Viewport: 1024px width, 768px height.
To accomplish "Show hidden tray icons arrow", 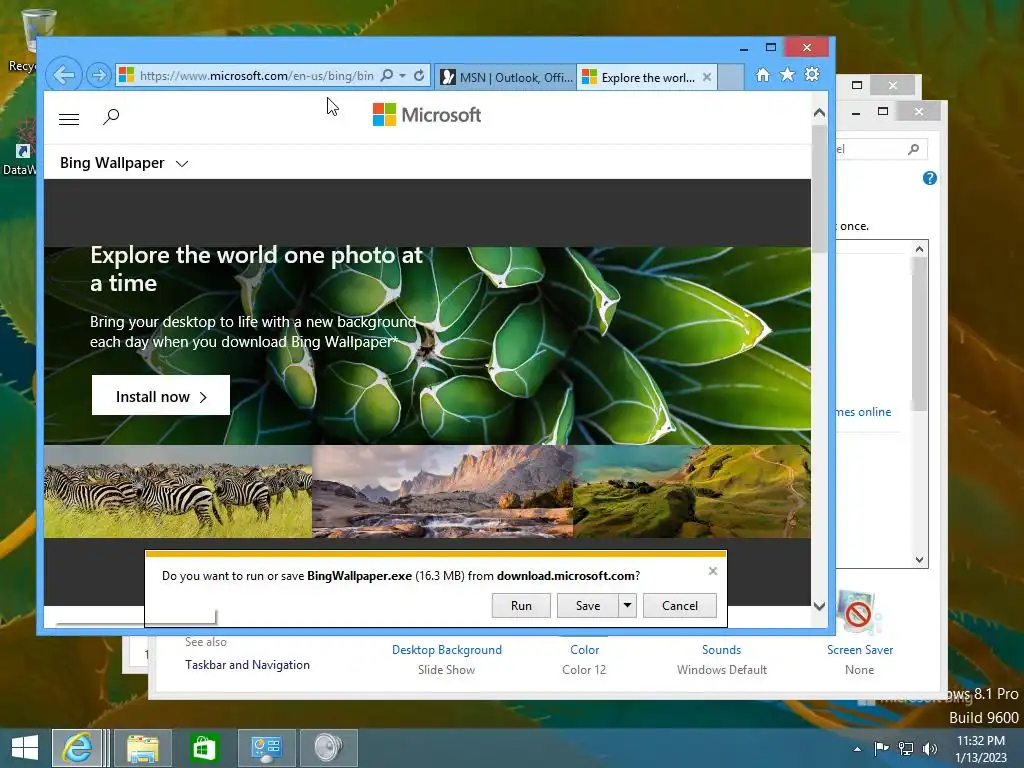I will tap(857, 749).
